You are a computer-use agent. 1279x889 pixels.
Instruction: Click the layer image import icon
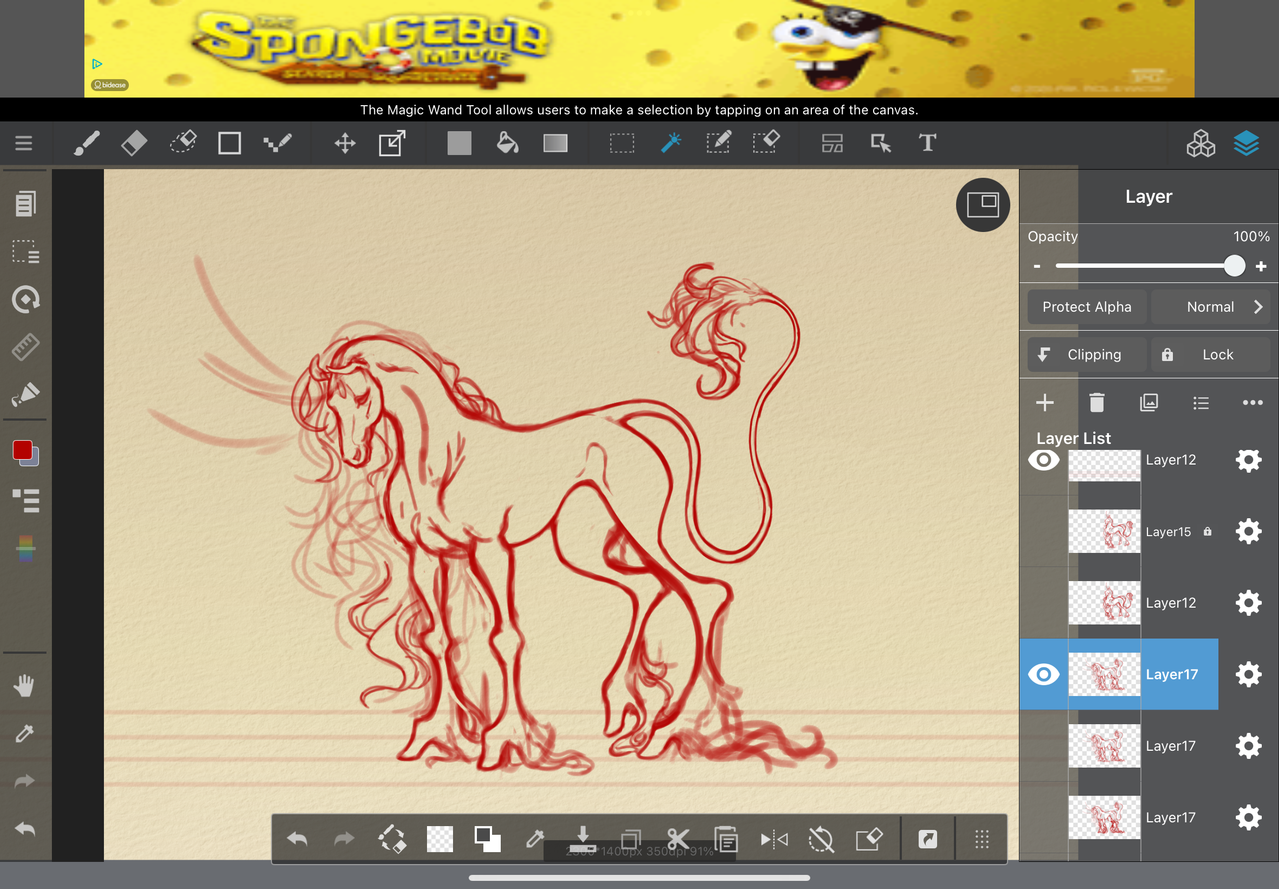(x=1149, y=402)
